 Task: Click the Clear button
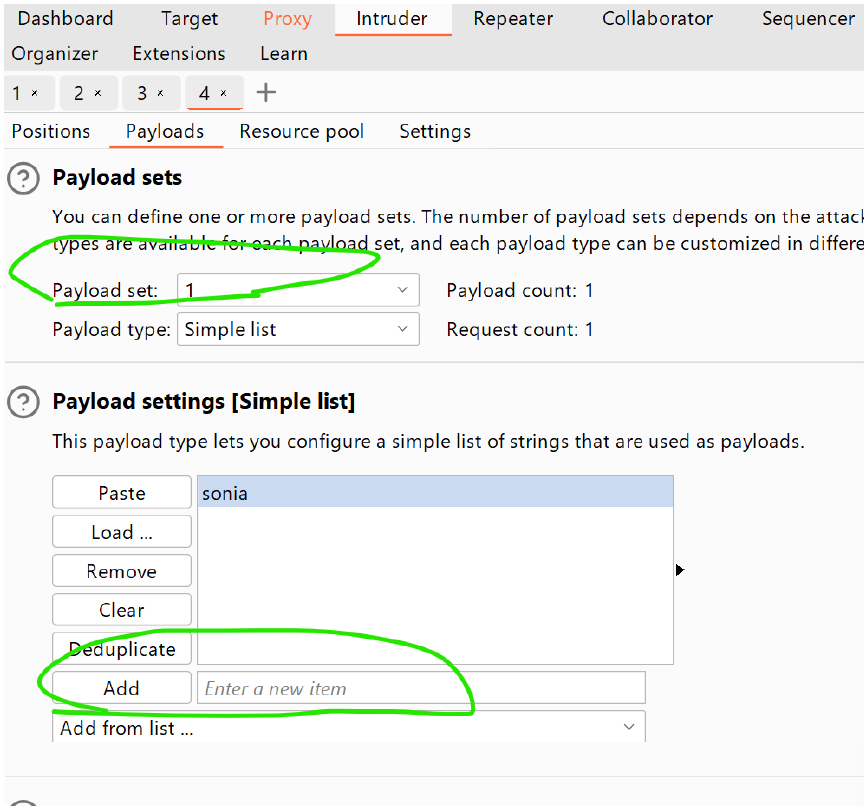coord(122,610)
